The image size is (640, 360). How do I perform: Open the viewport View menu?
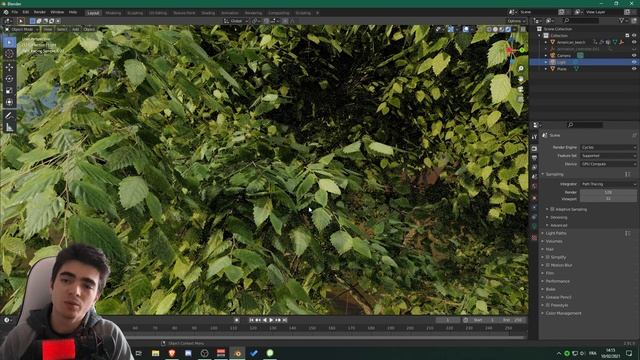click(x=48, y=29)
